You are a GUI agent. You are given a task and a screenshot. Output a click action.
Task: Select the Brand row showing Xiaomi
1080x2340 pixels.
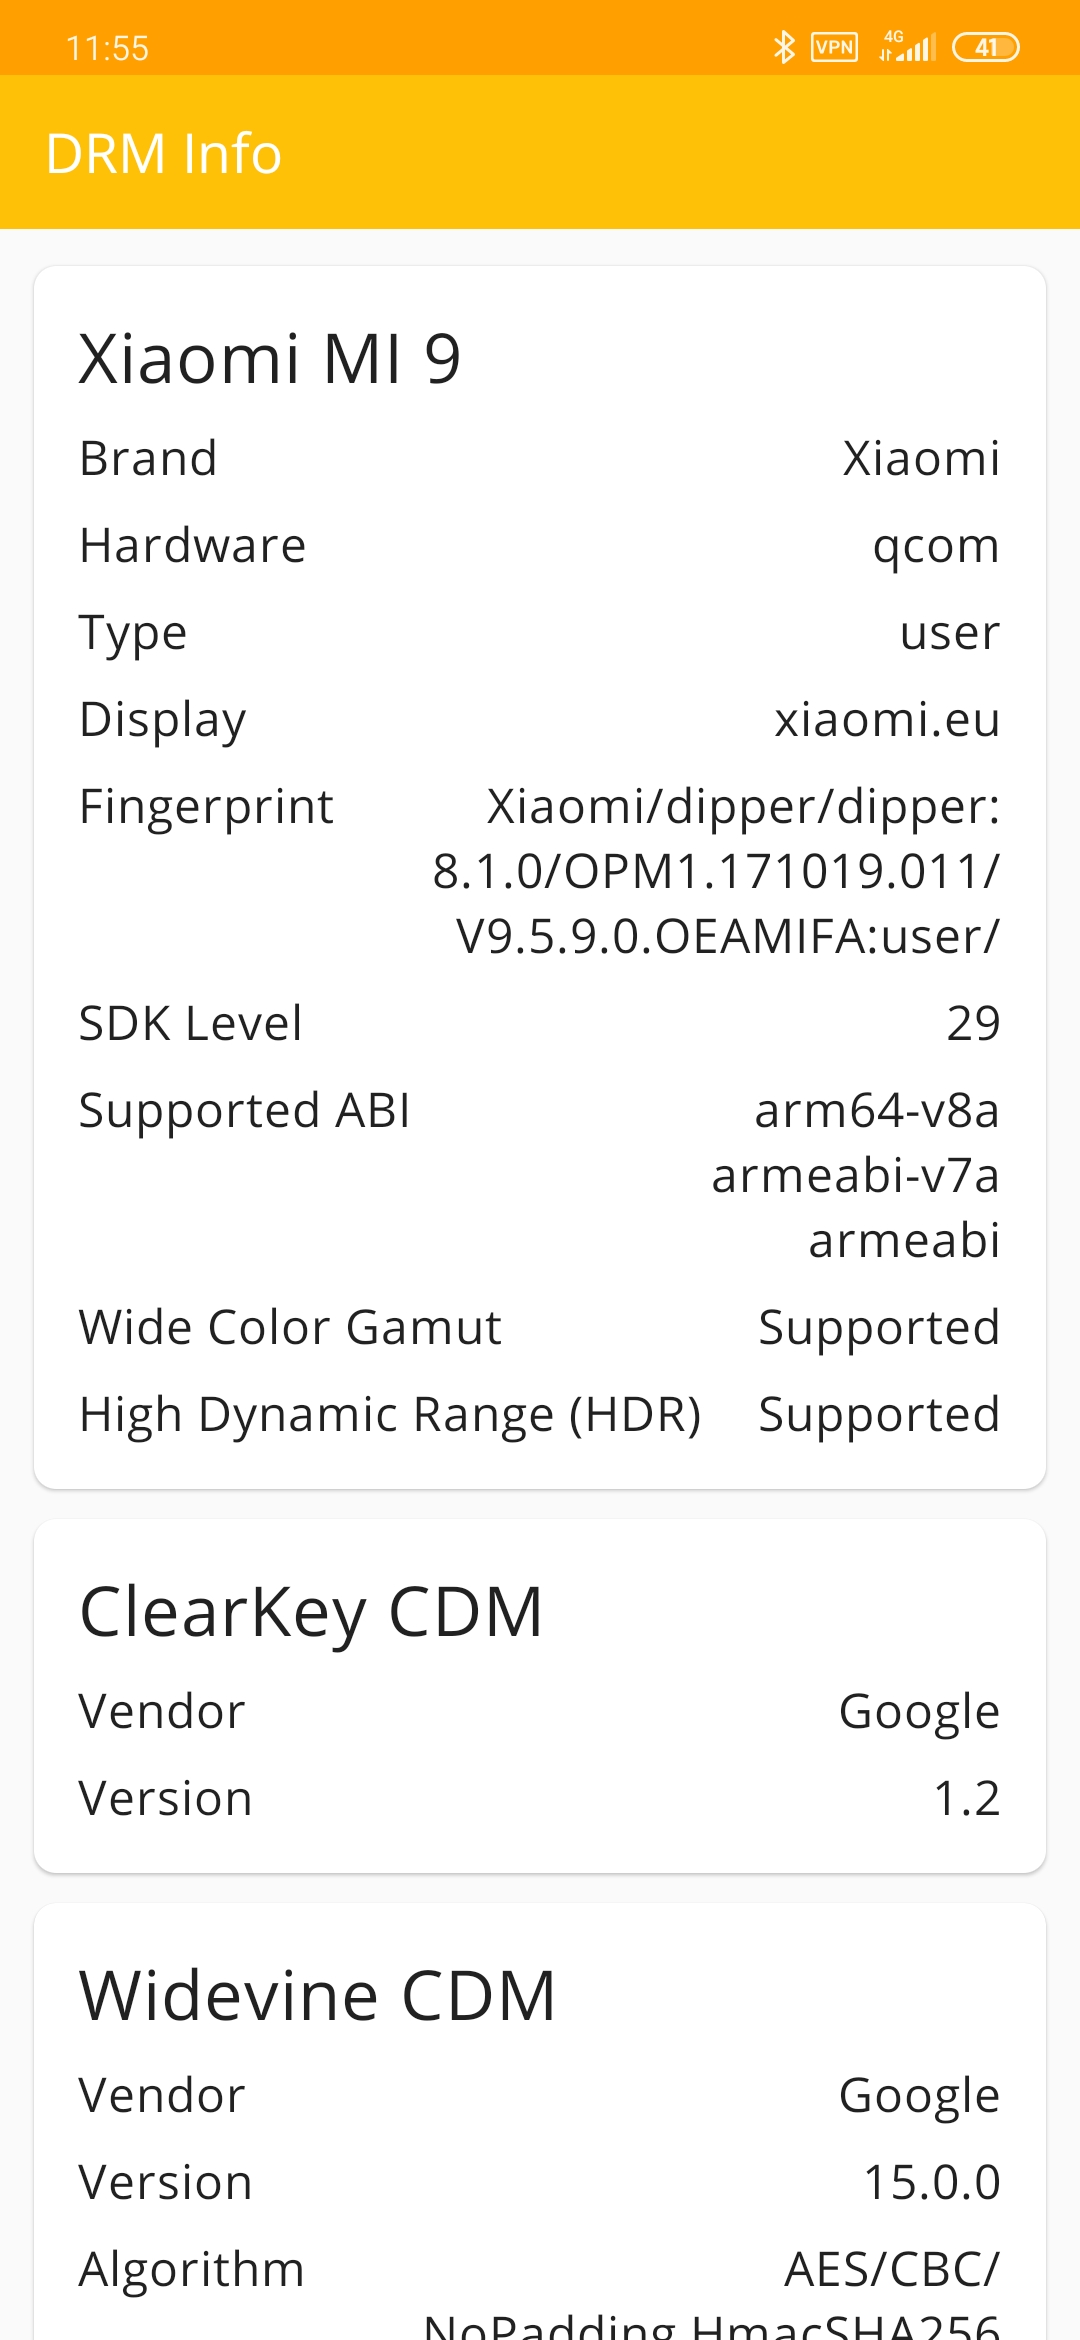(540, 459)
